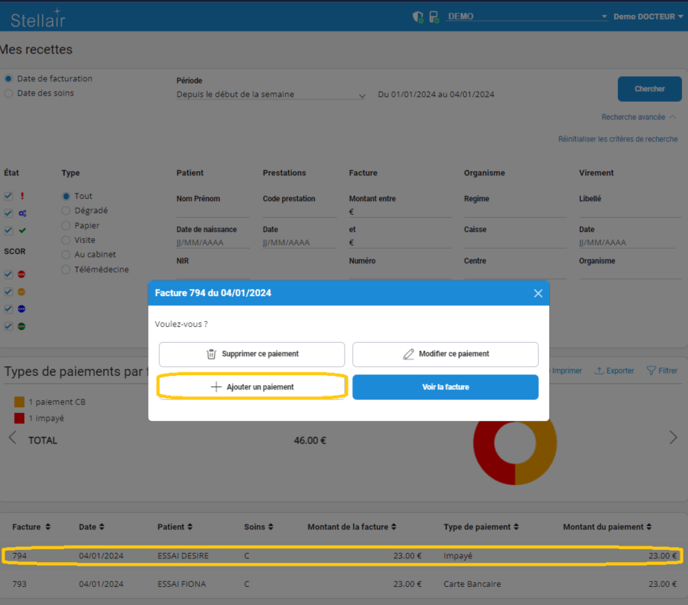Click the Voir la facture button
This screenshot has height=605, width=688.
445,387
